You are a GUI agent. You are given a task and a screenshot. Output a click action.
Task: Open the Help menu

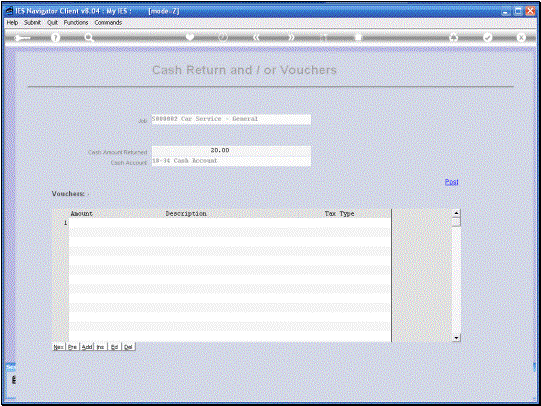(x=12, y=22)
